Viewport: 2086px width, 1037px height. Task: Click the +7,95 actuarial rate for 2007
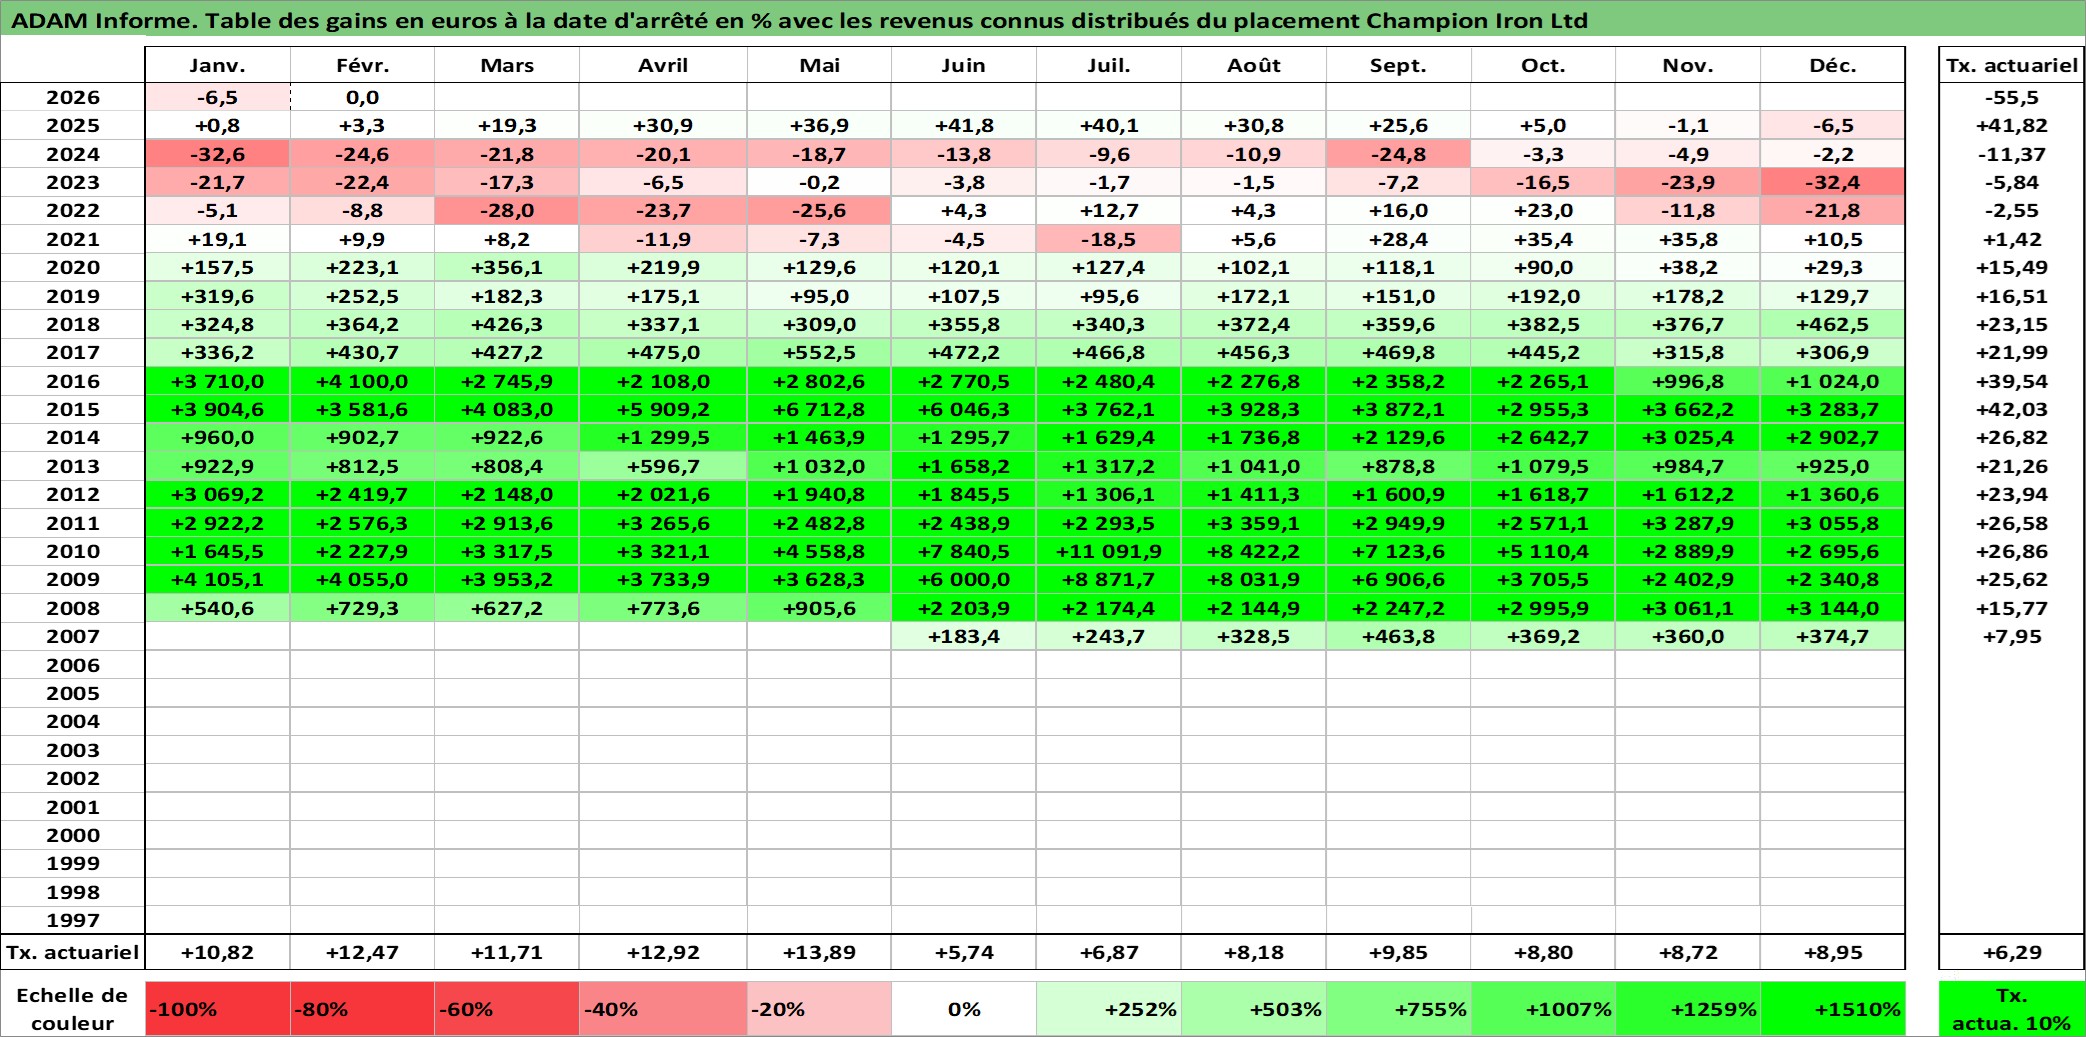2012,636
